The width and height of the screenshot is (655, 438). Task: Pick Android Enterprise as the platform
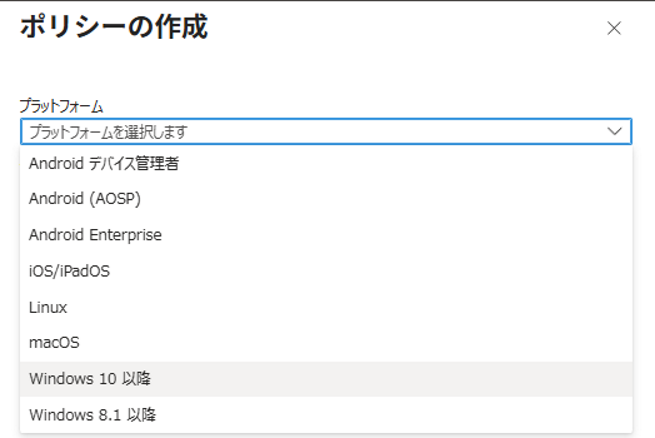coord(95,235)
